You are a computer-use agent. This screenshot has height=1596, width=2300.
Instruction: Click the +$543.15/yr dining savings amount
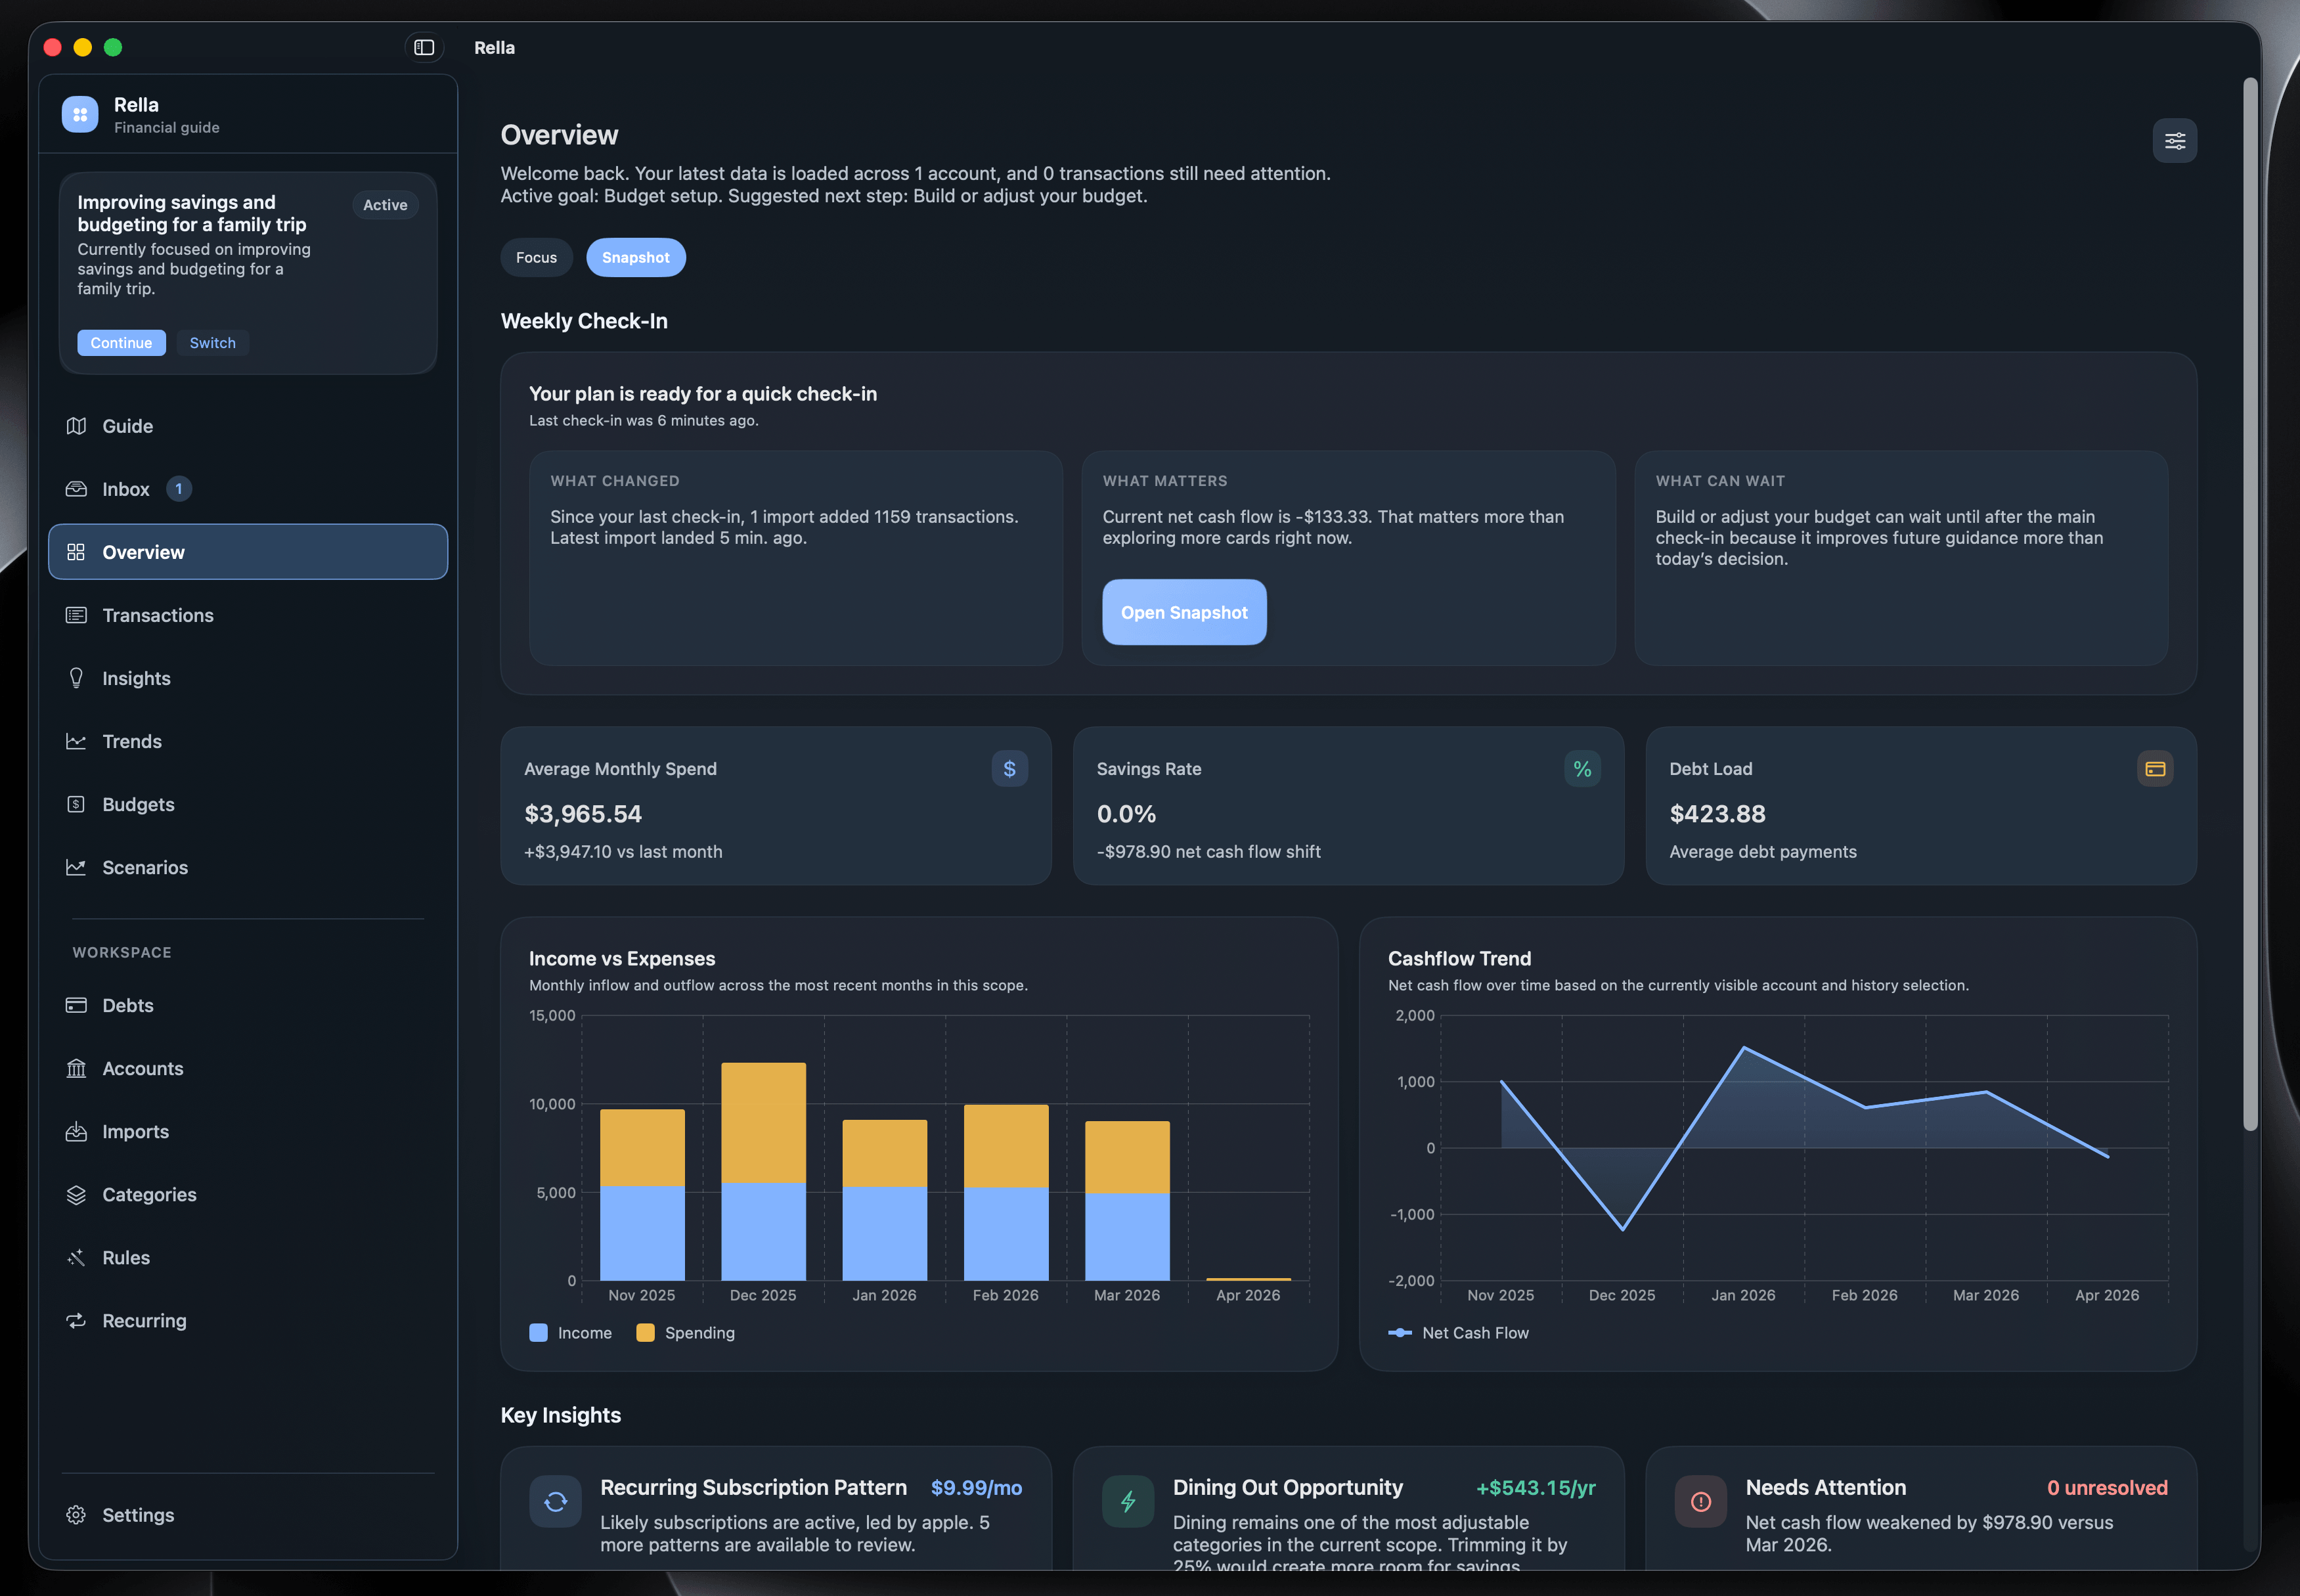tap(1535, 1487)
